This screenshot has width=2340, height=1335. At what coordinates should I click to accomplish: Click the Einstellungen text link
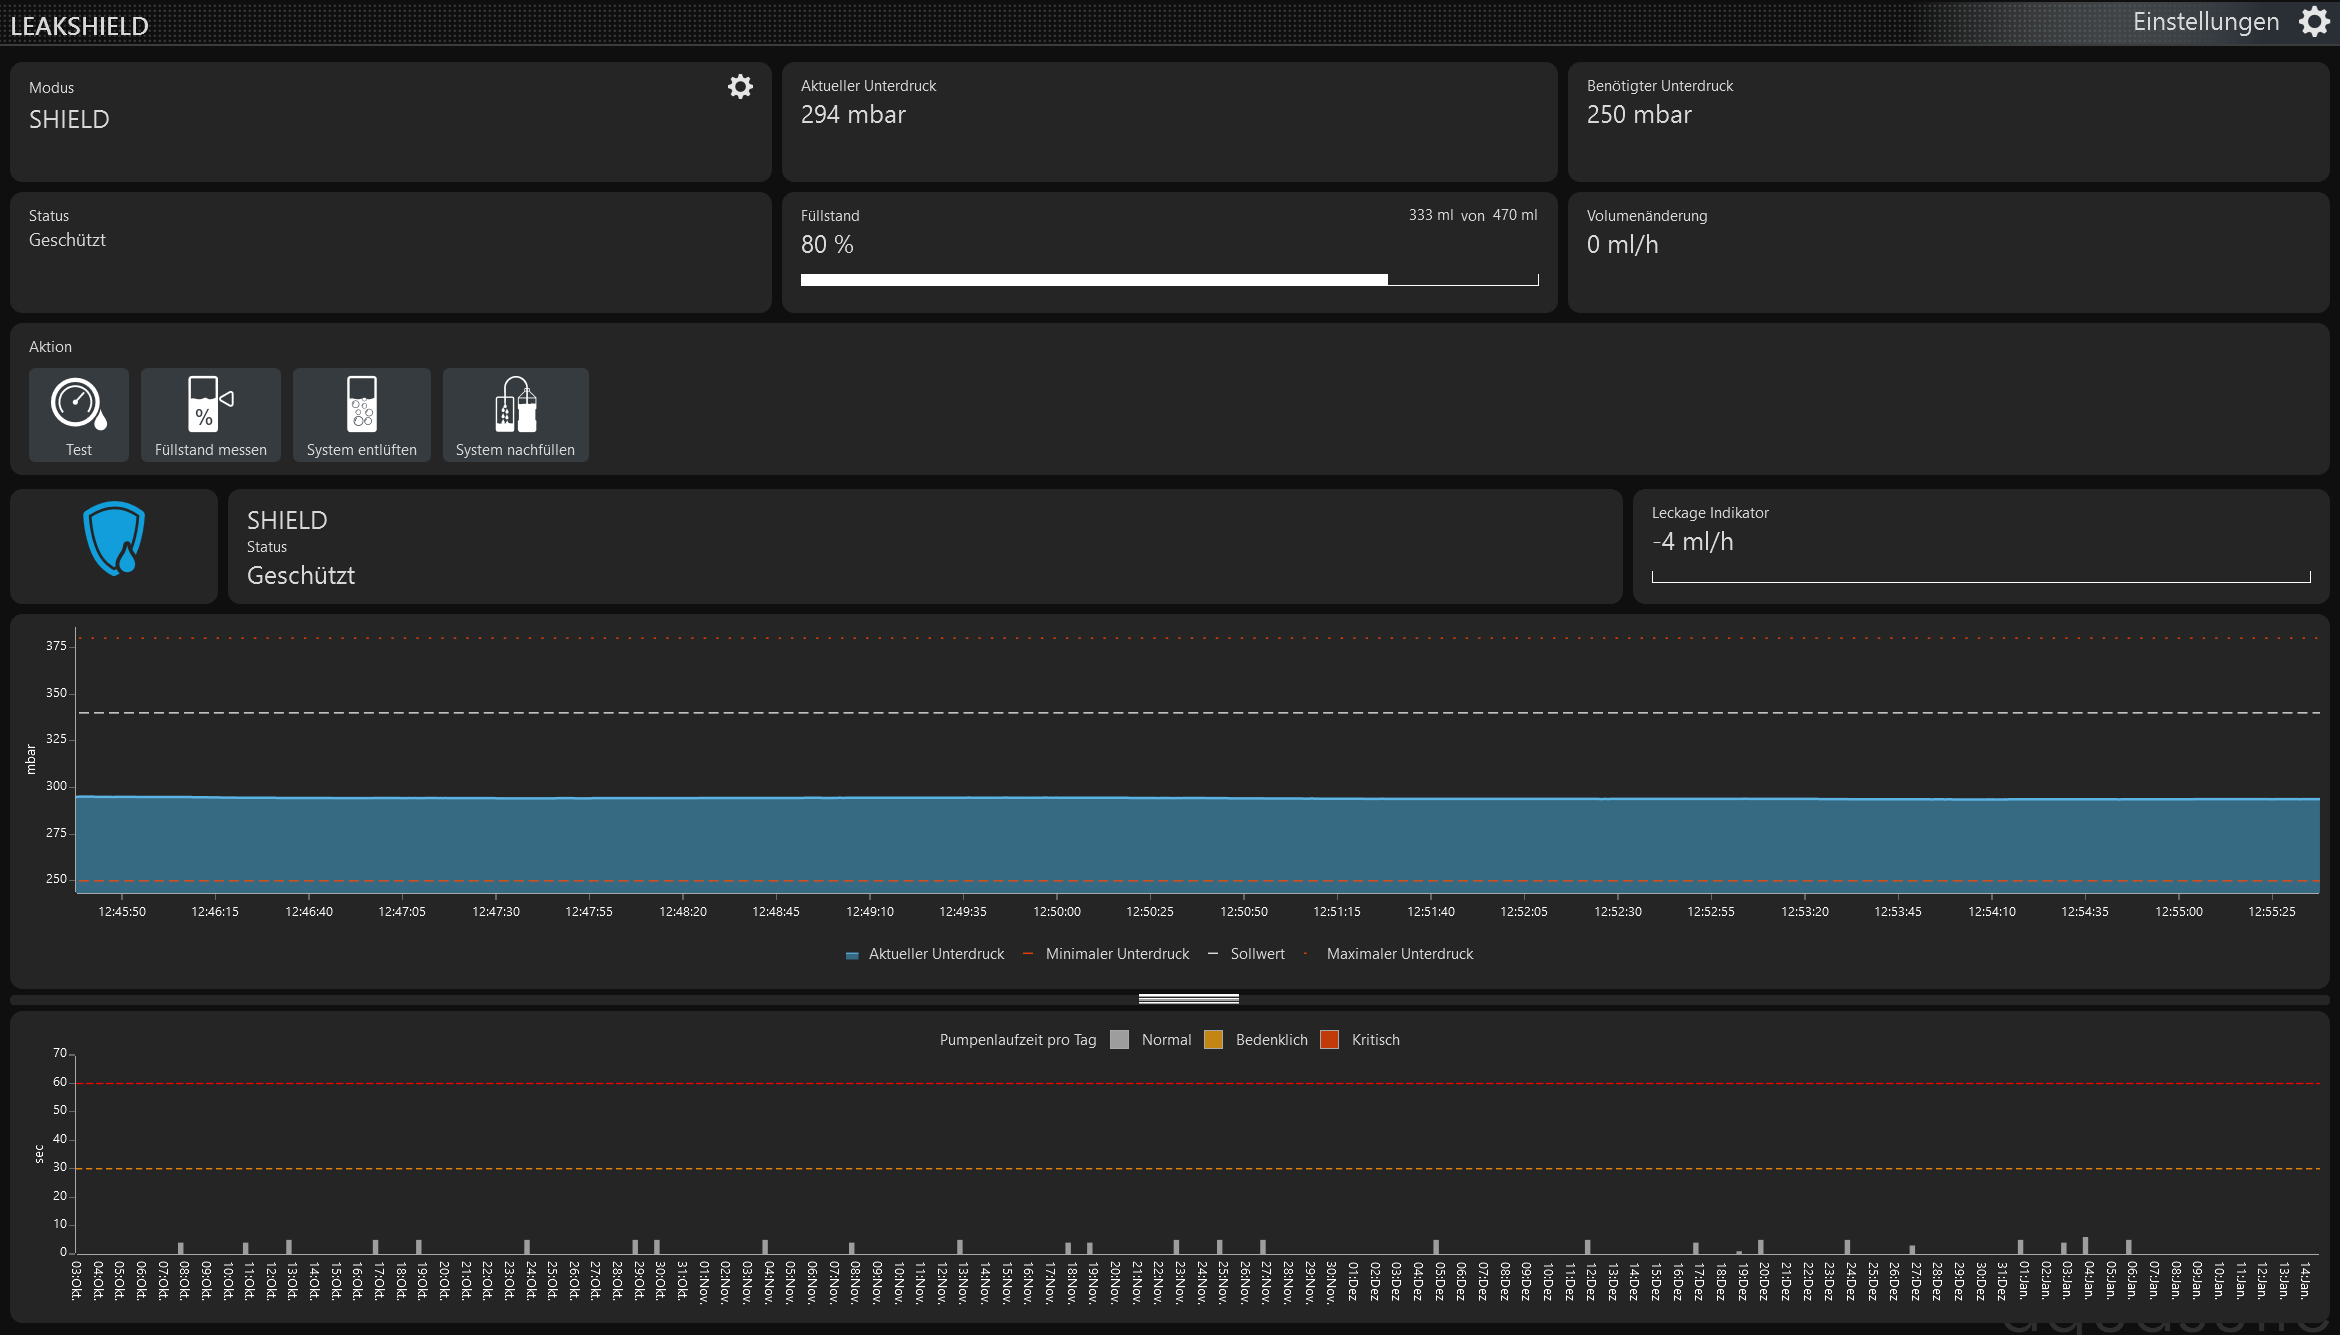tap(2205, 22)
